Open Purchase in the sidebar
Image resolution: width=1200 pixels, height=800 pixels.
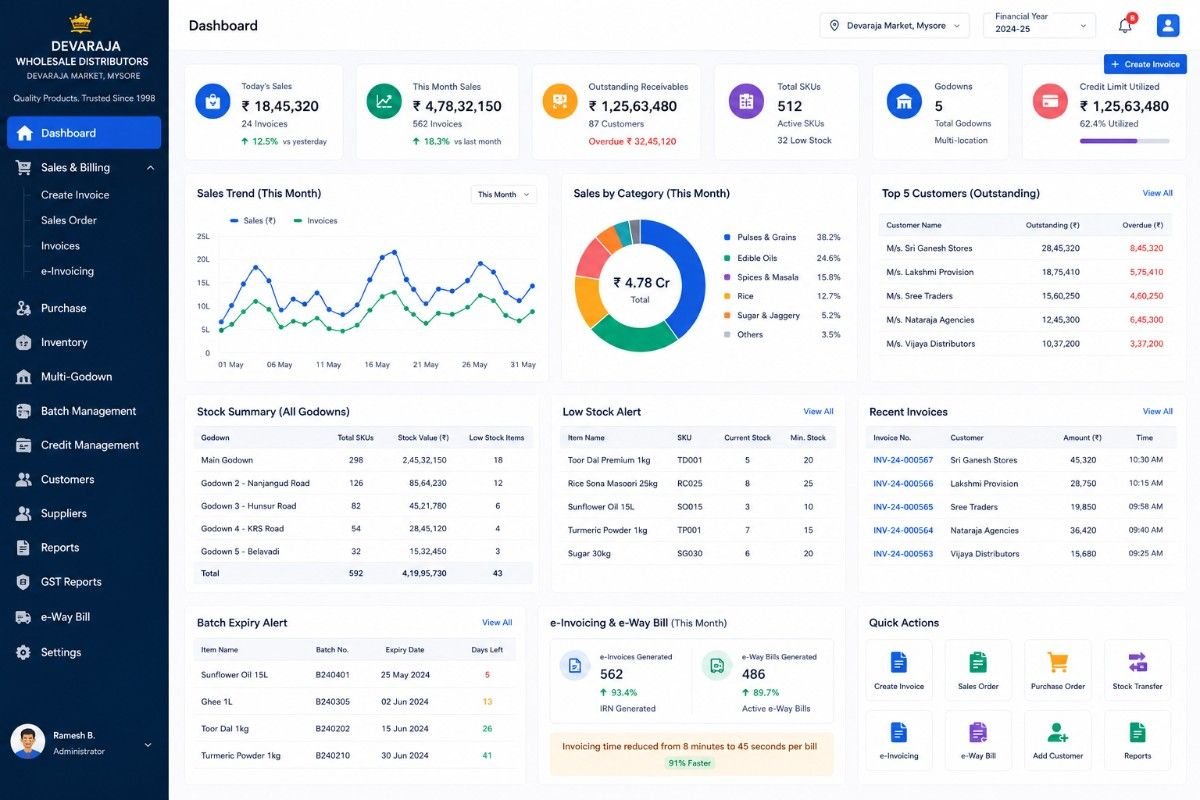click(84, 308)
